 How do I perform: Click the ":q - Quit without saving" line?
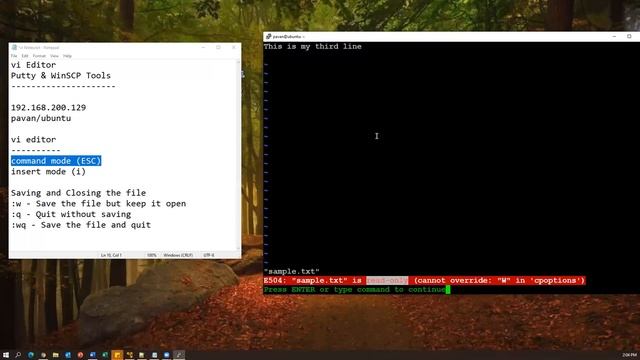tap(71, 214)
